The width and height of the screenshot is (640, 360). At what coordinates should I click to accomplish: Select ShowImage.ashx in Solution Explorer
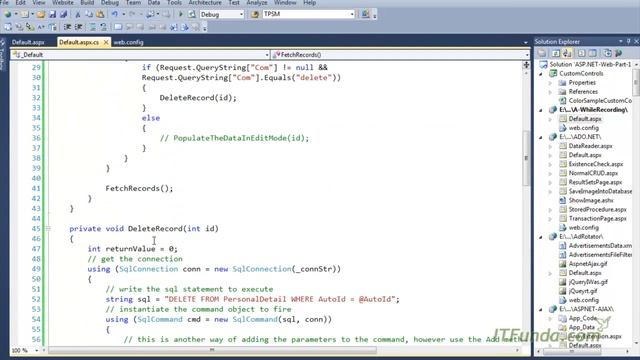pos(591,200)
